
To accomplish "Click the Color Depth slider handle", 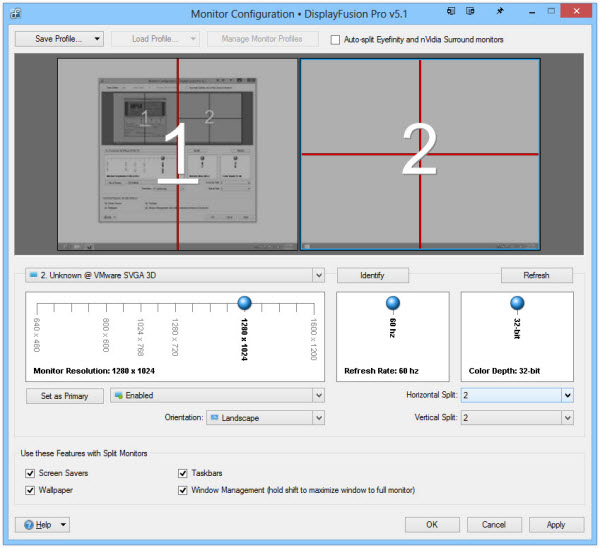I will [x=517, y=303].
